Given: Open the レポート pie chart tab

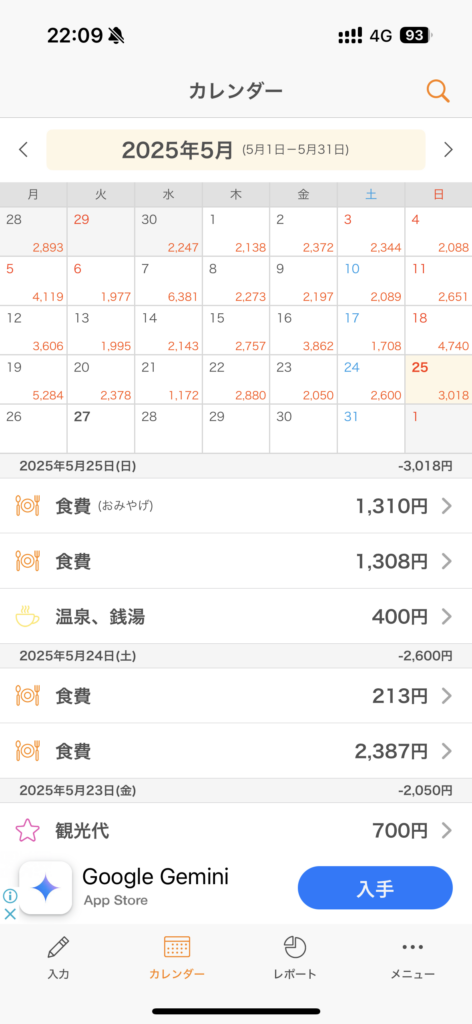Looking at the screenshot, I should pos(295,957).
